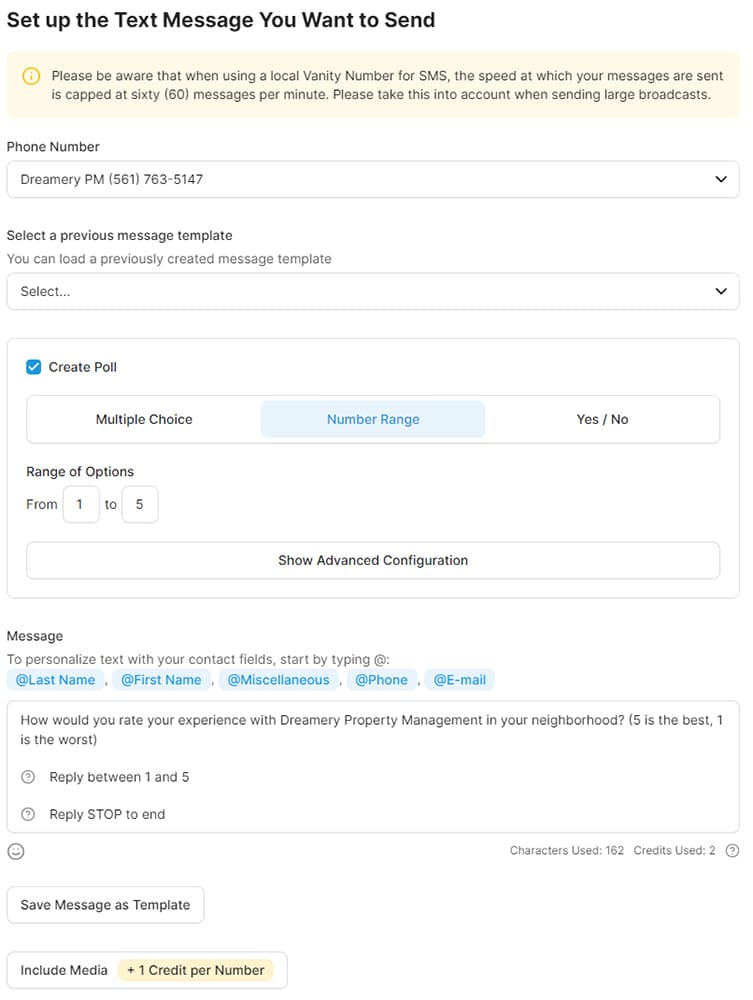
Task: Click the range From input field
Action: 80,505
